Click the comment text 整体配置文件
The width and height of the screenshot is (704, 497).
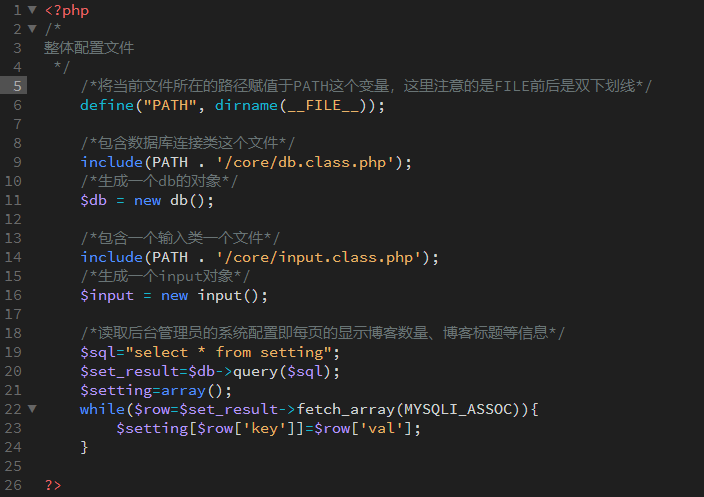(x=89, y=48)
